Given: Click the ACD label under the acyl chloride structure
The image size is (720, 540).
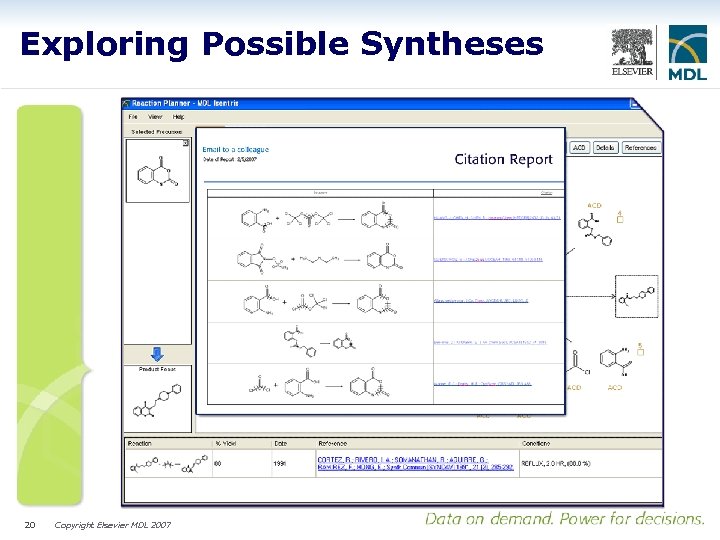Looking at the screenshot, I should pos(574,388).
